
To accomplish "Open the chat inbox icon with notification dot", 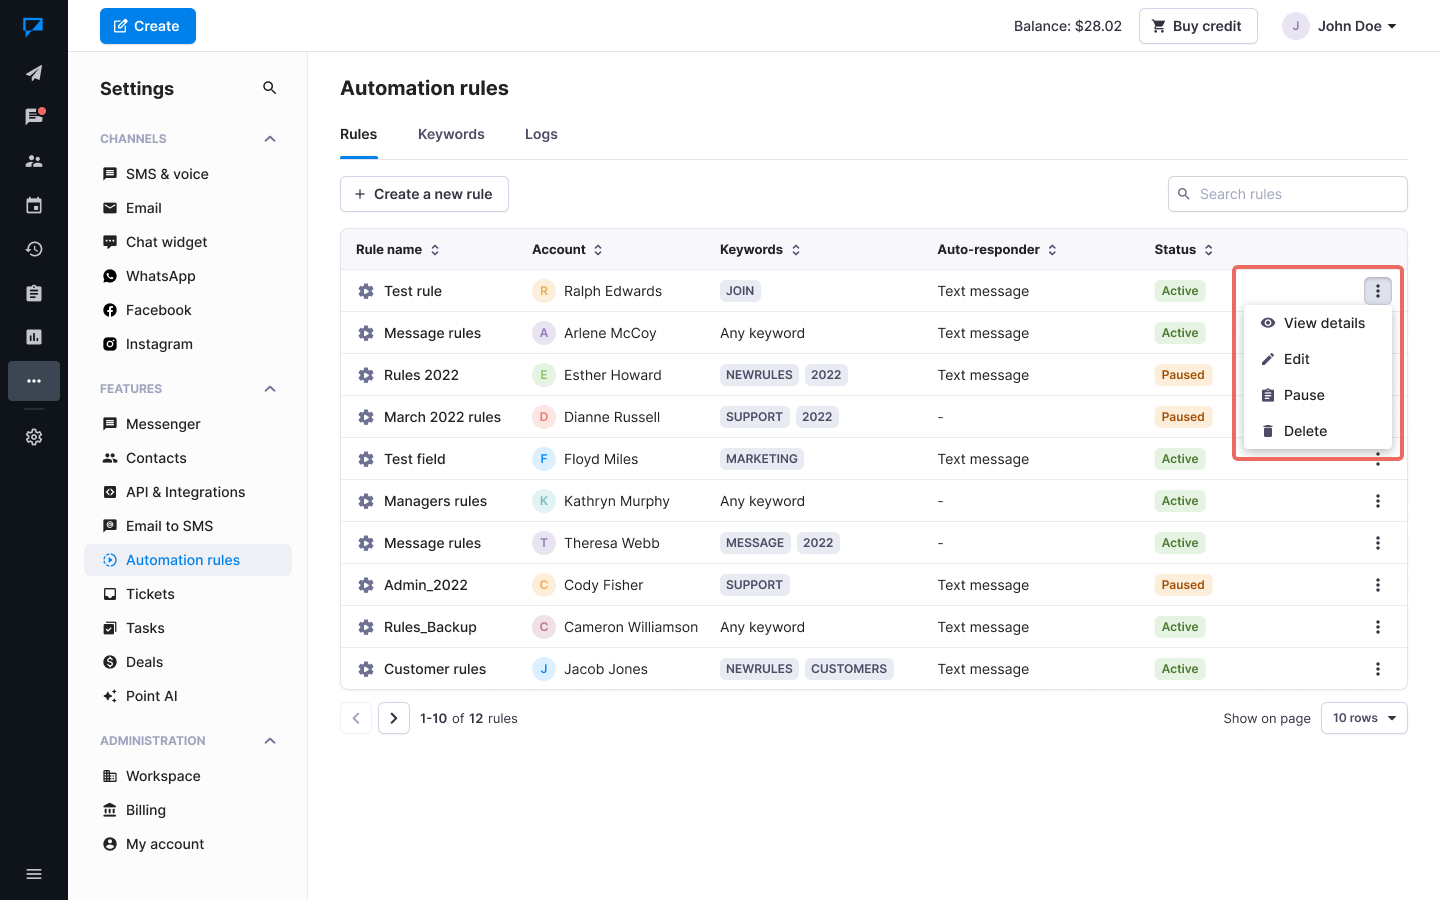I will click(34, 117).
